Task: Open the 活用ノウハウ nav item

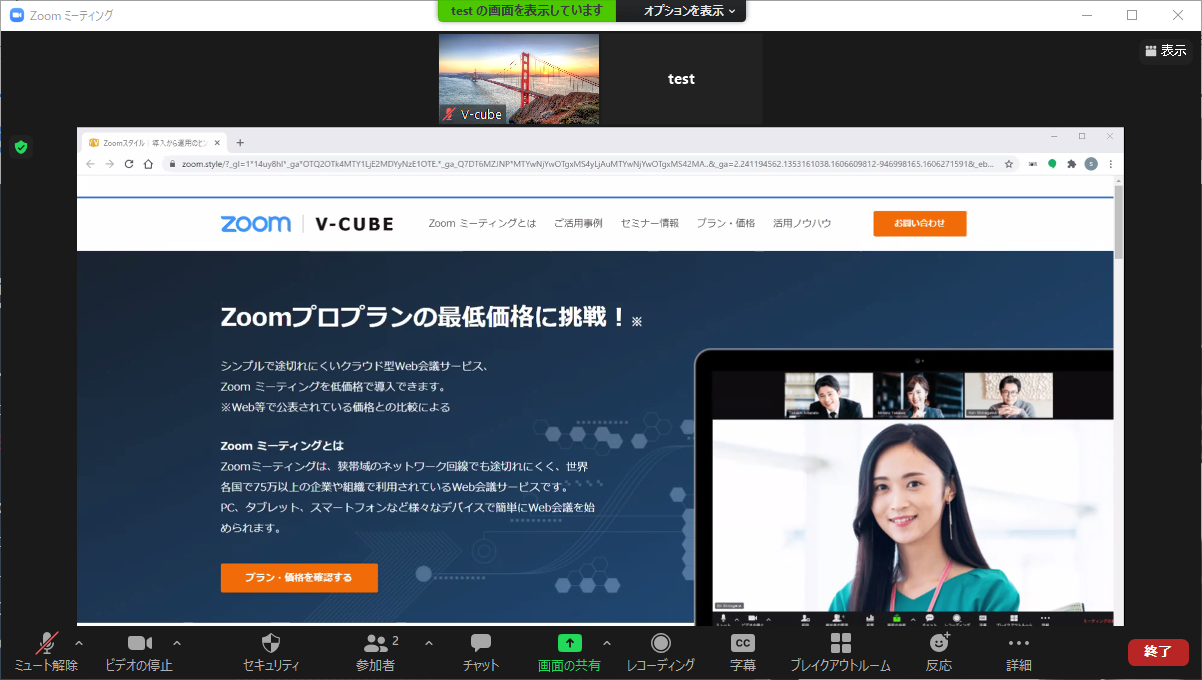Action: click(802, 223)
